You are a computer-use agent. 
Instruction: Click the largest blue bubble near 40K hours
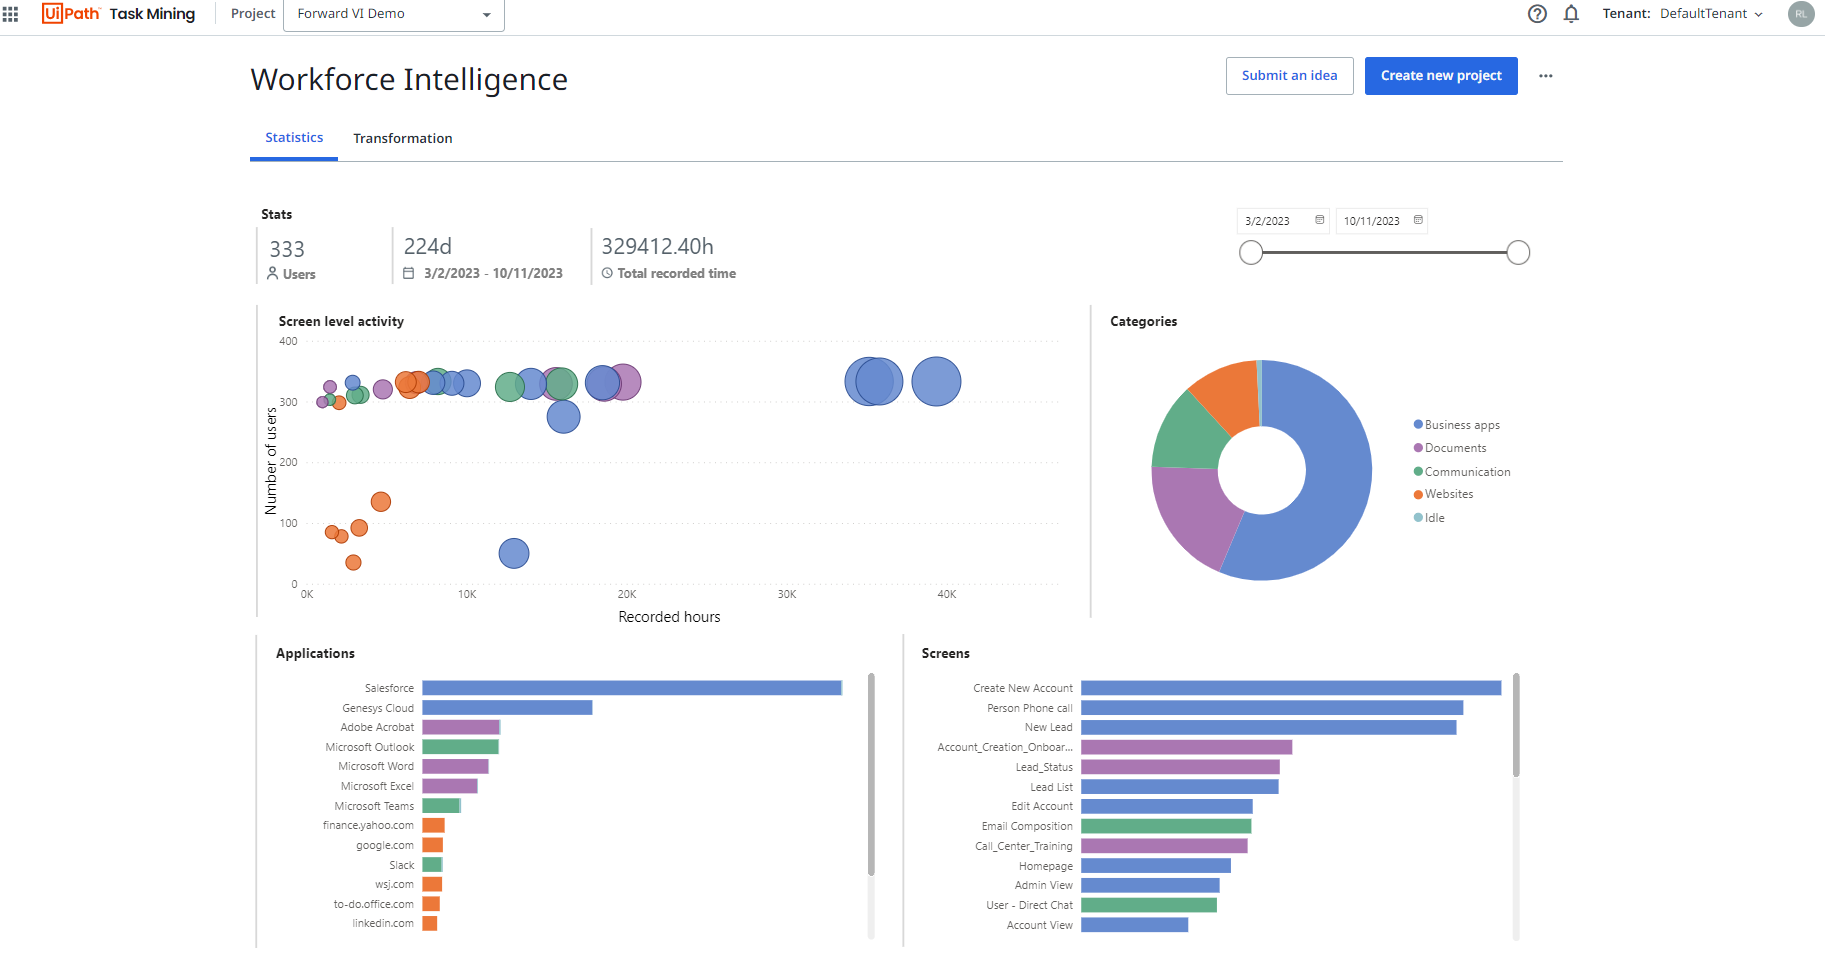pyautogui.click(x=937, y=382)
